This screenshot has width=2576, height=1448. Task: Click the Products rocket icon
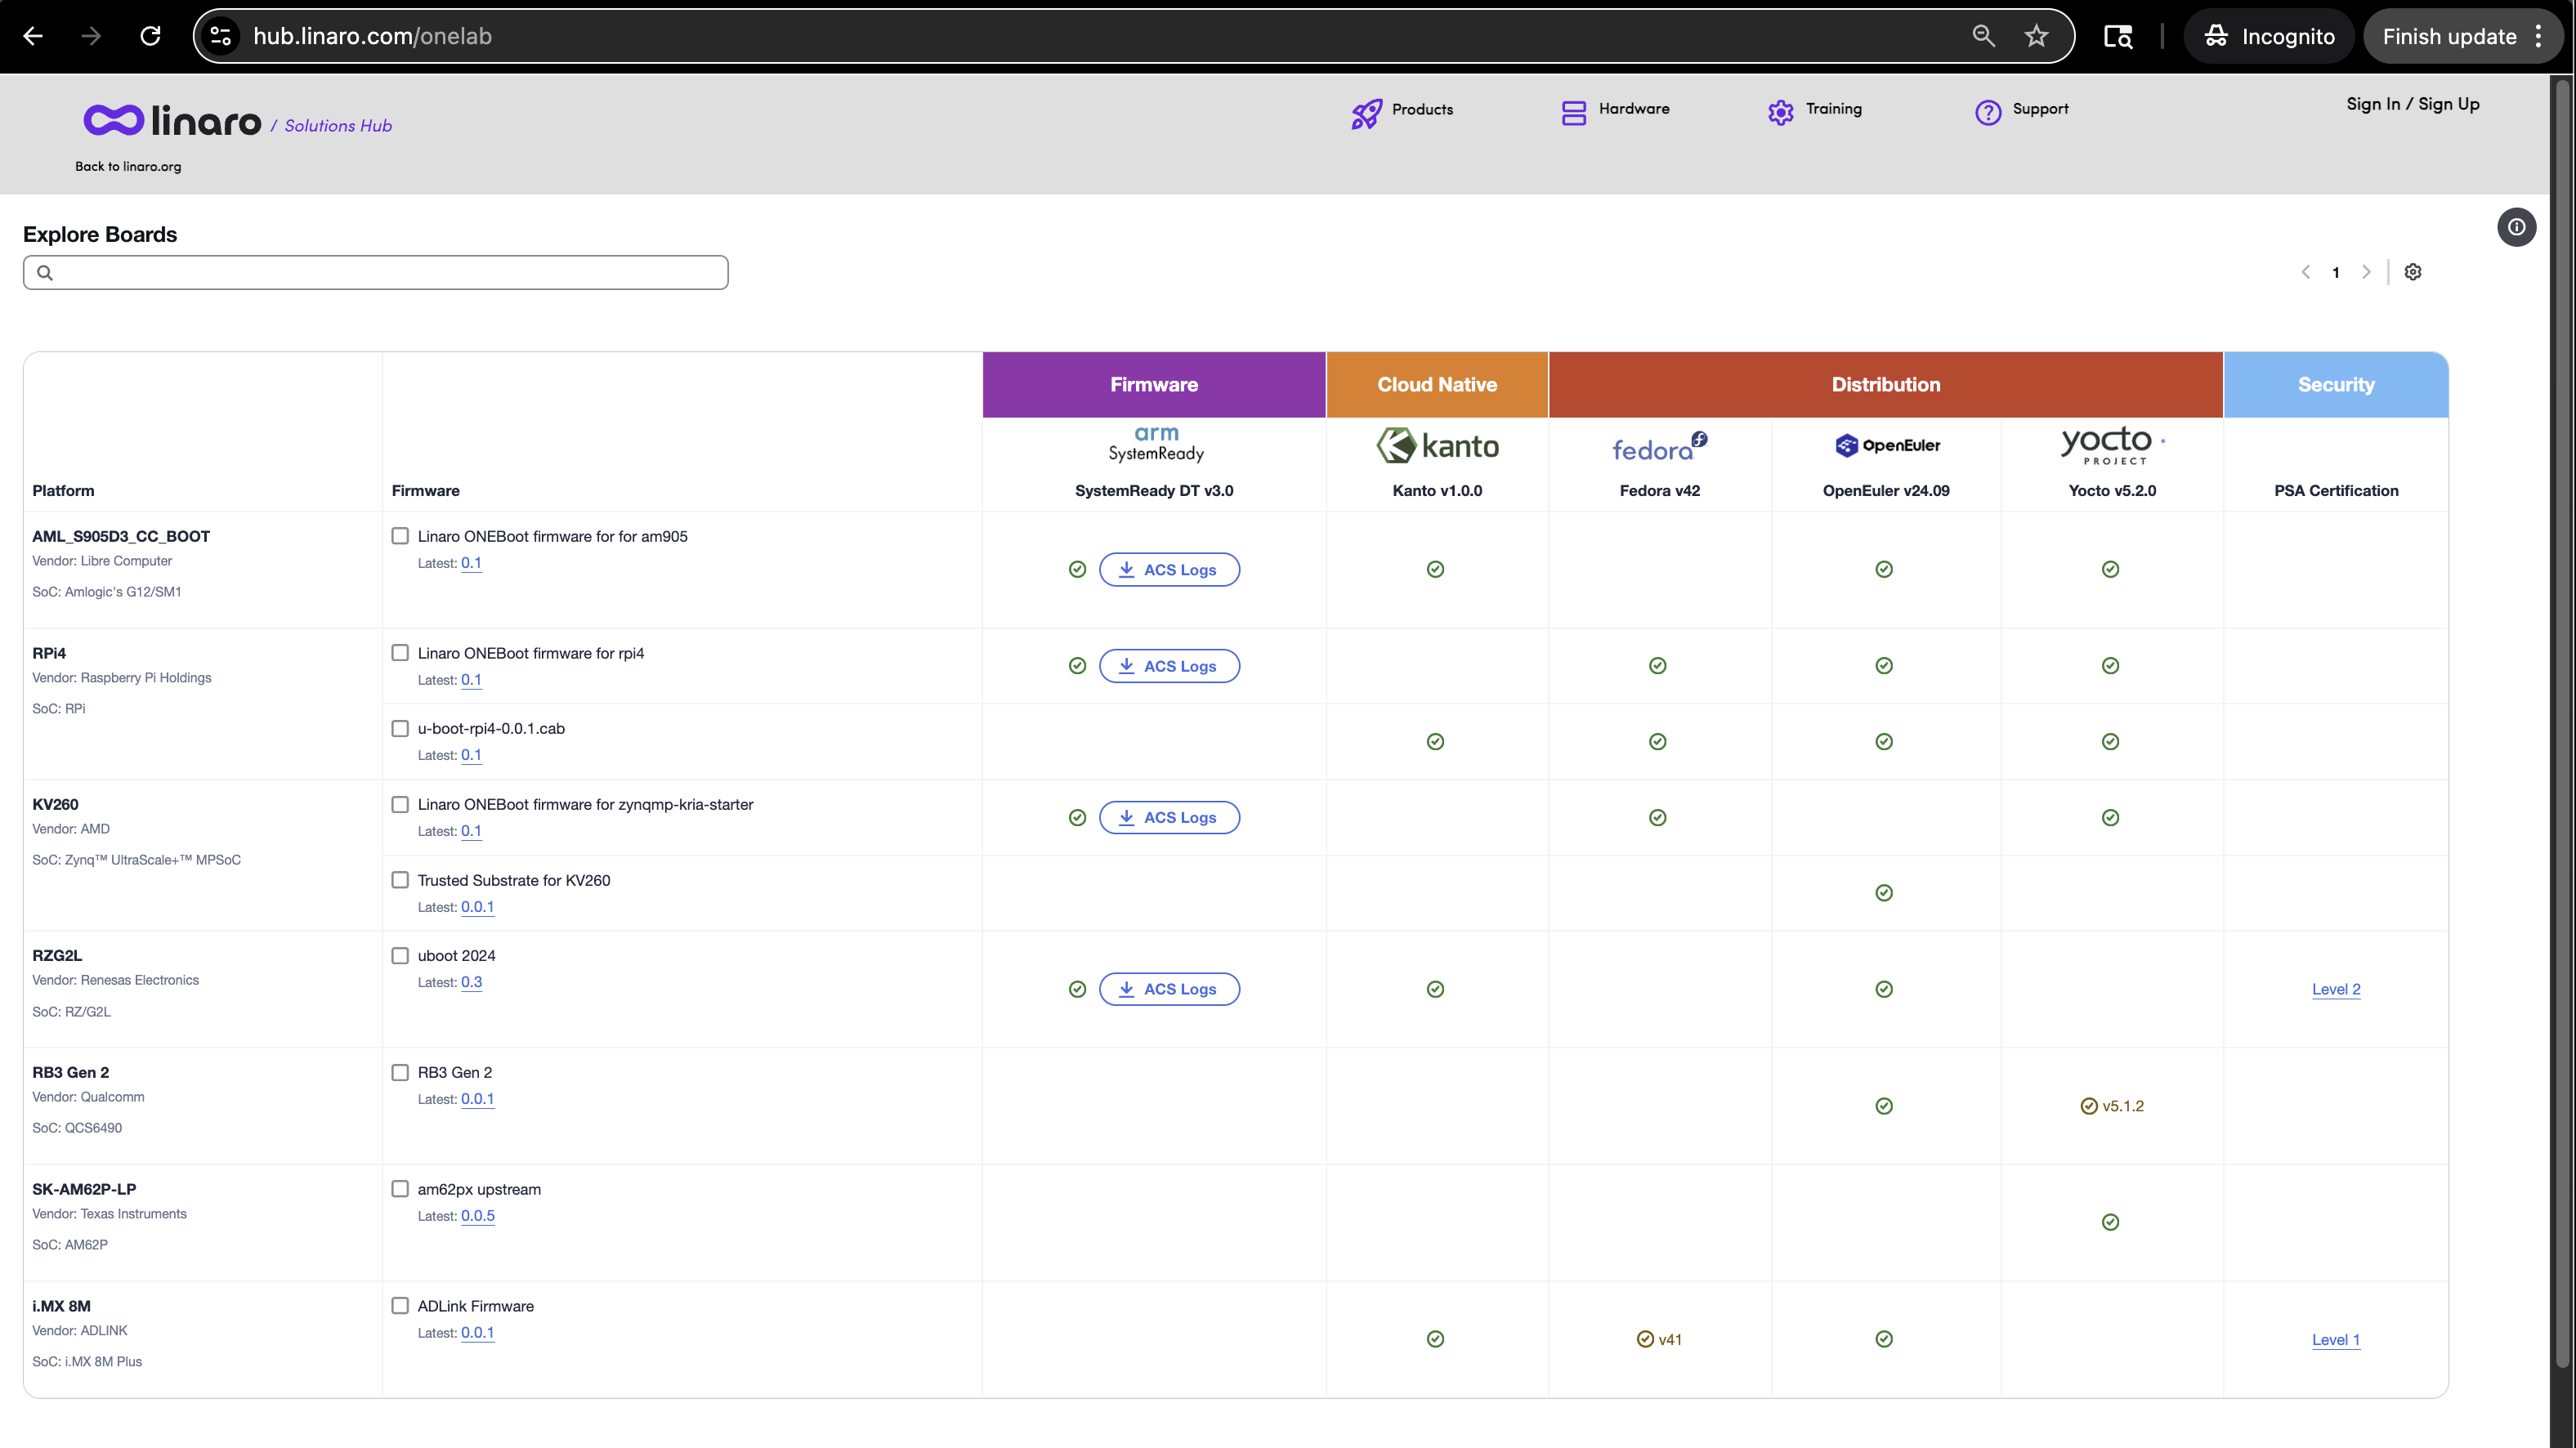pyautogui.click(x=1367, y=113)
